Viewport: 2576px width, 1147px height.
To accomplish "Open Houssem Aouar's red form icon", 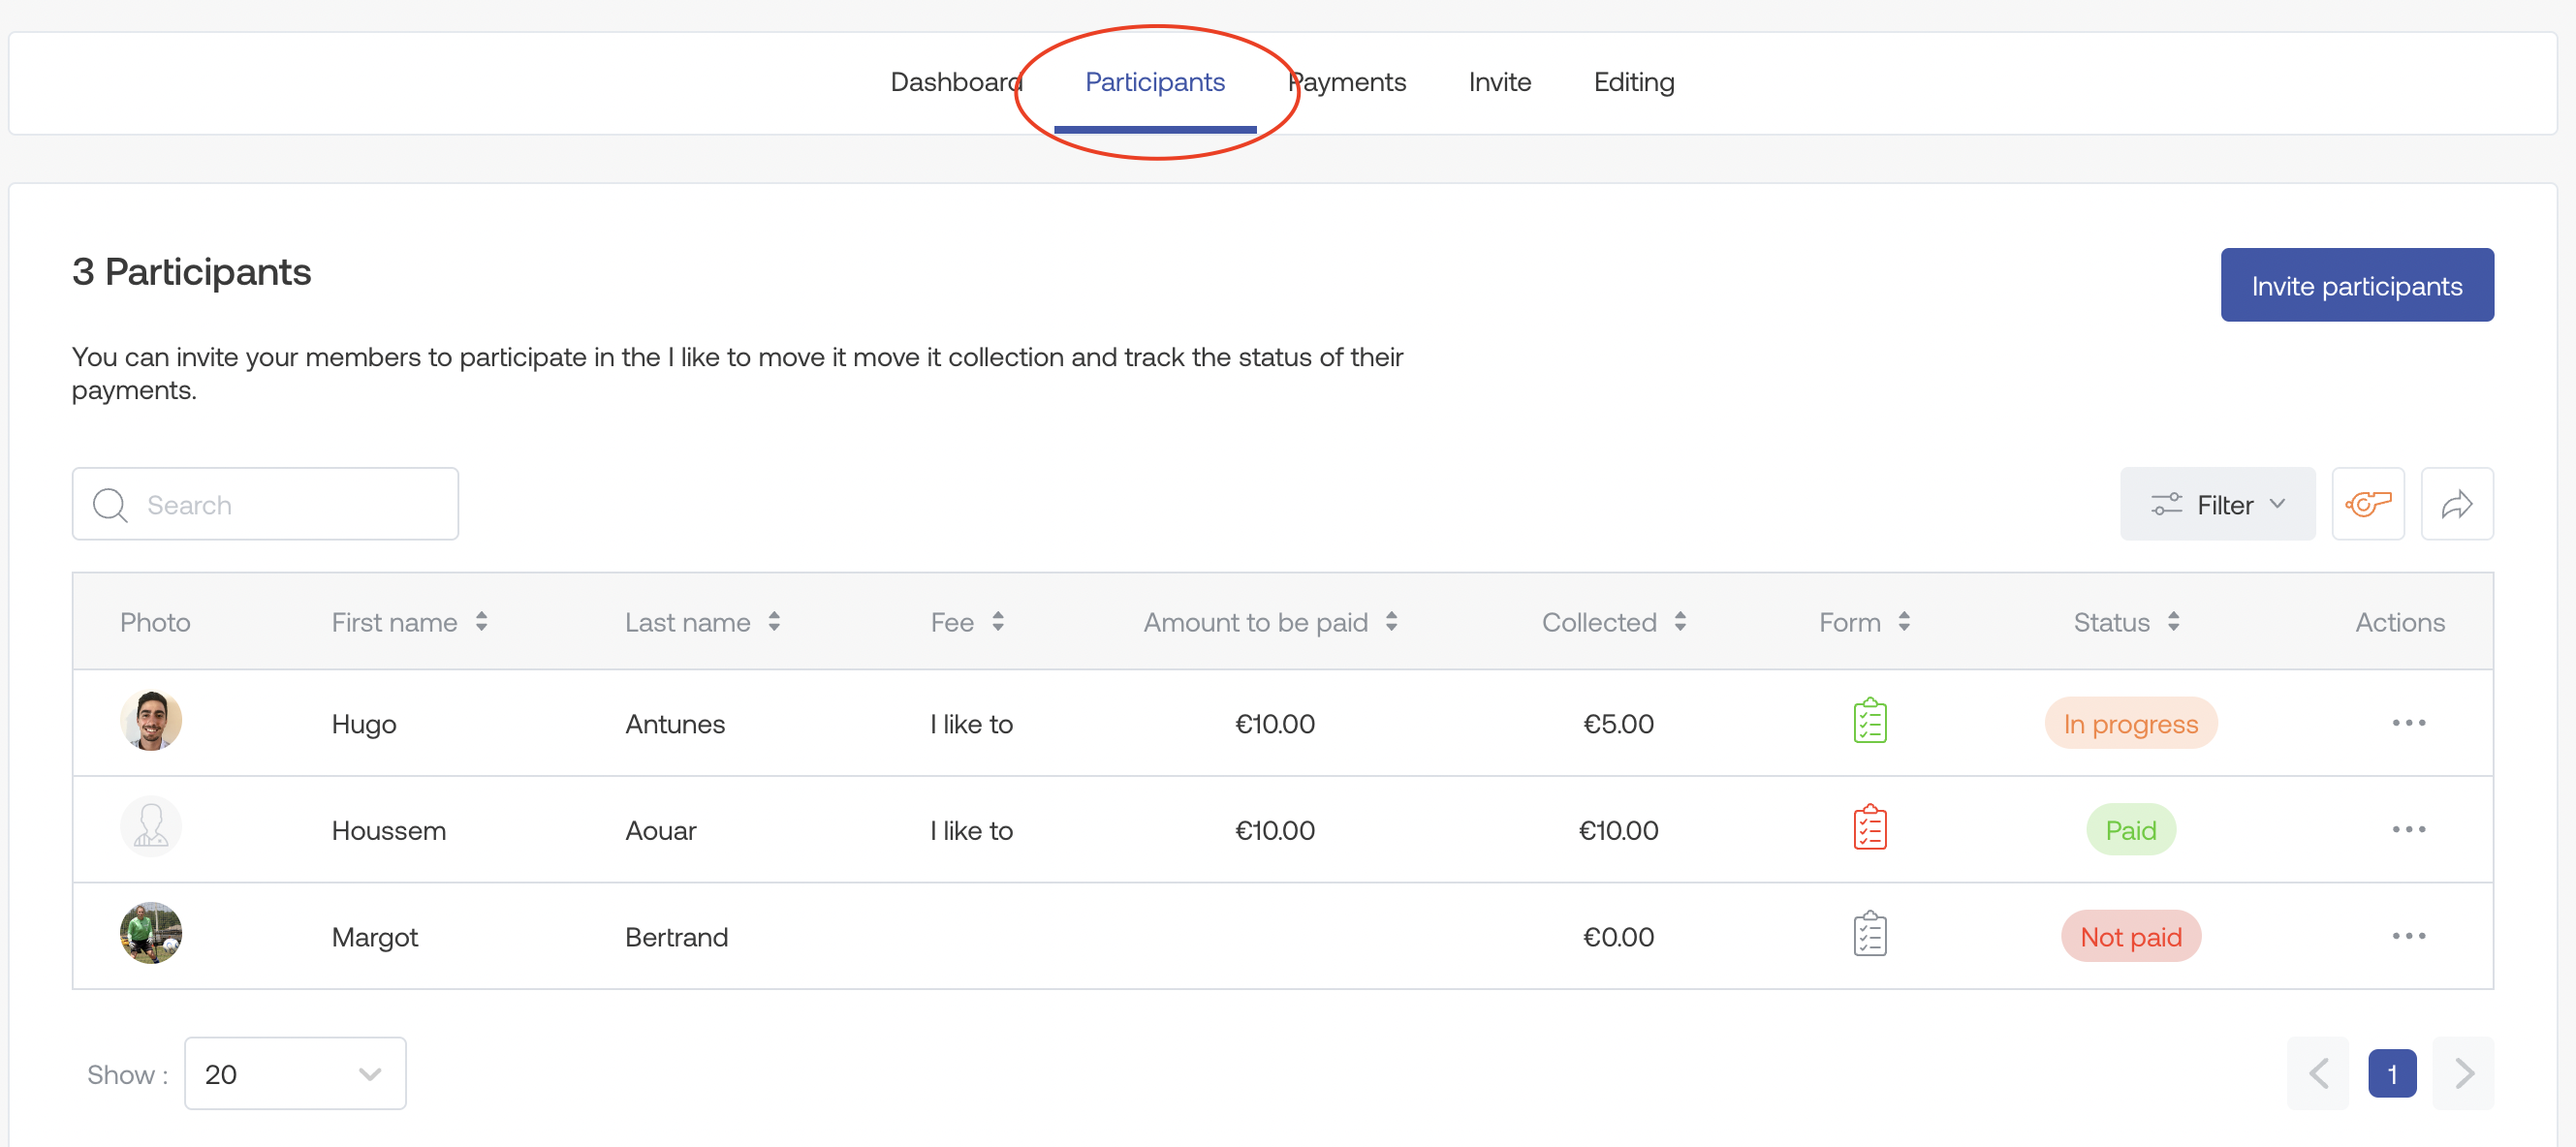I will click(x=1869, y=829).
